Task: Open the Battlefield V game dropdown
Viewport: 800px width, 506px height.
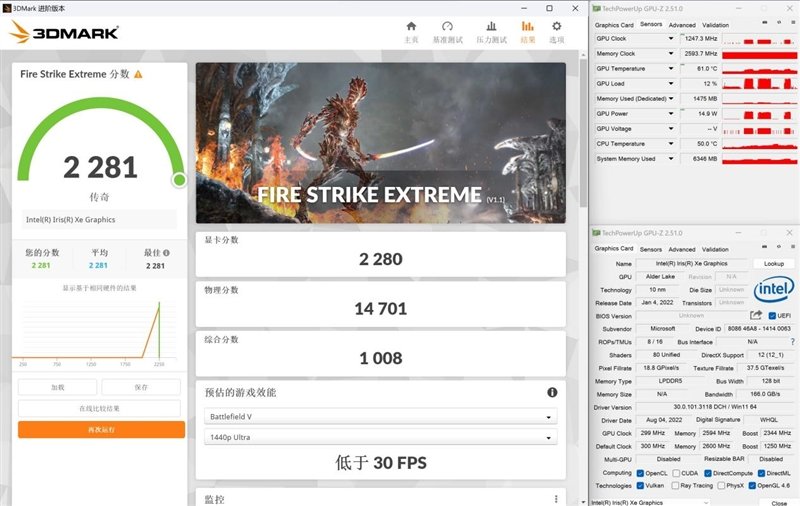Action: [x=381, y=417]
